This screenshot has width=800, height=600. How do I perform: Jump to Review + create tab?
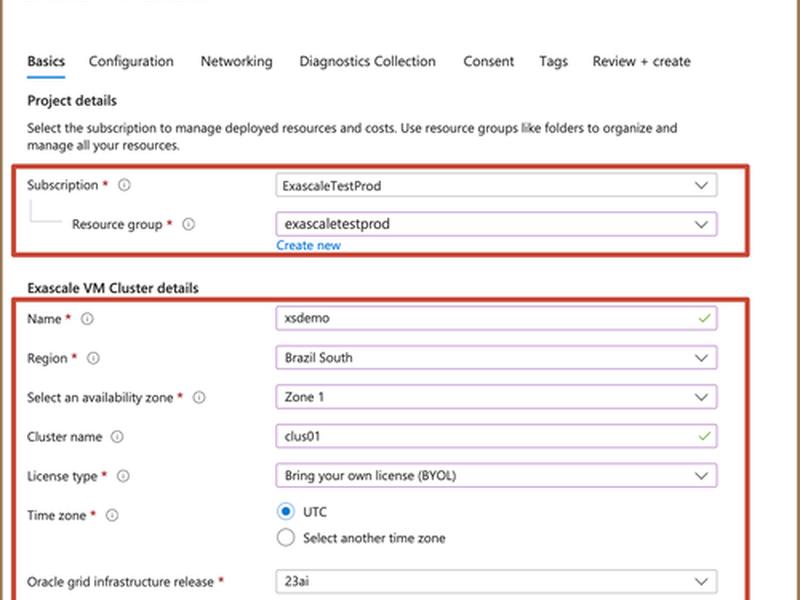(x=641, y=61)
